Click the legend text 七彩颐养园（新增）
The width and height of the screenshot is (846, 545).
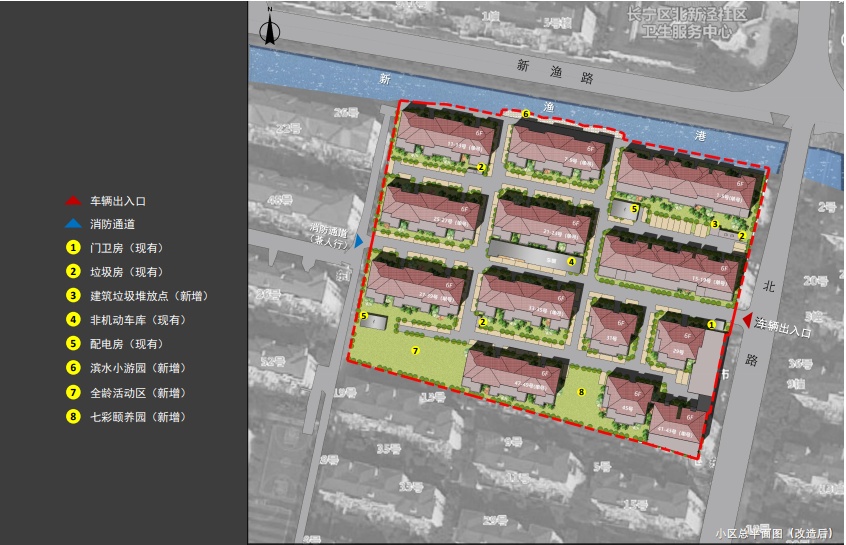(138, 417)
